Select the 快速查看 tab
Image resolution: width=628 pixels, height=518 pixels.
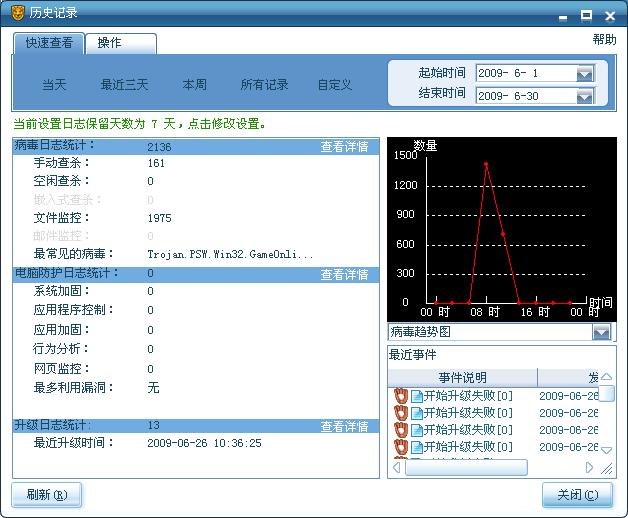49,43
